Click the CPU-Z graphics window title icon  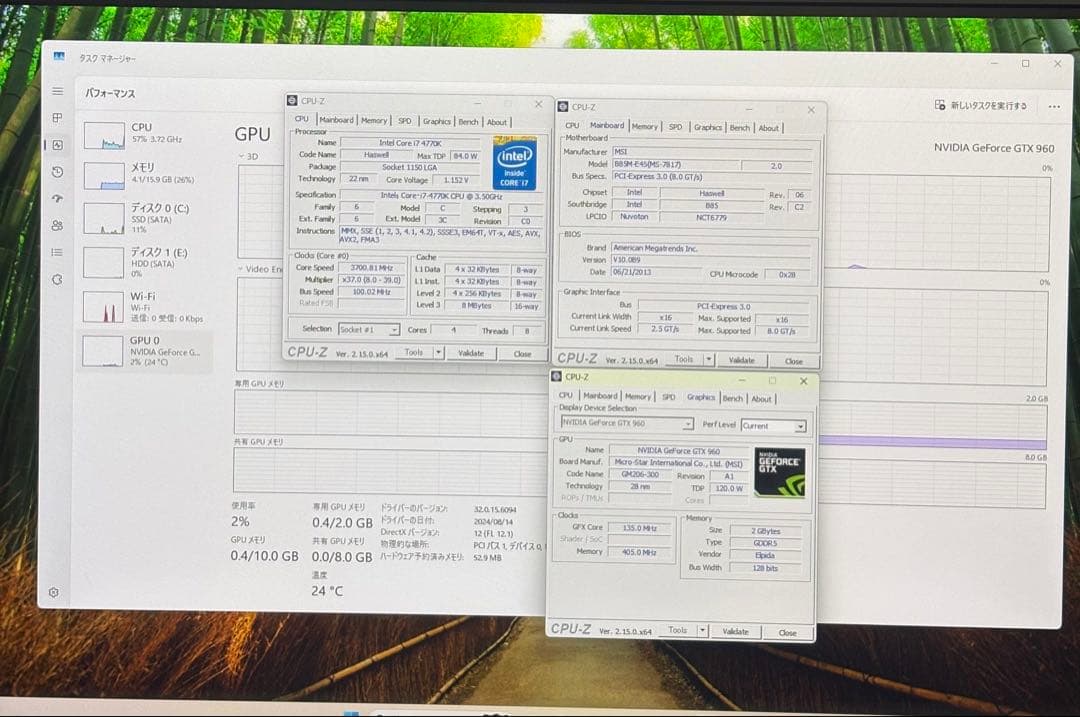coord(557,376)
